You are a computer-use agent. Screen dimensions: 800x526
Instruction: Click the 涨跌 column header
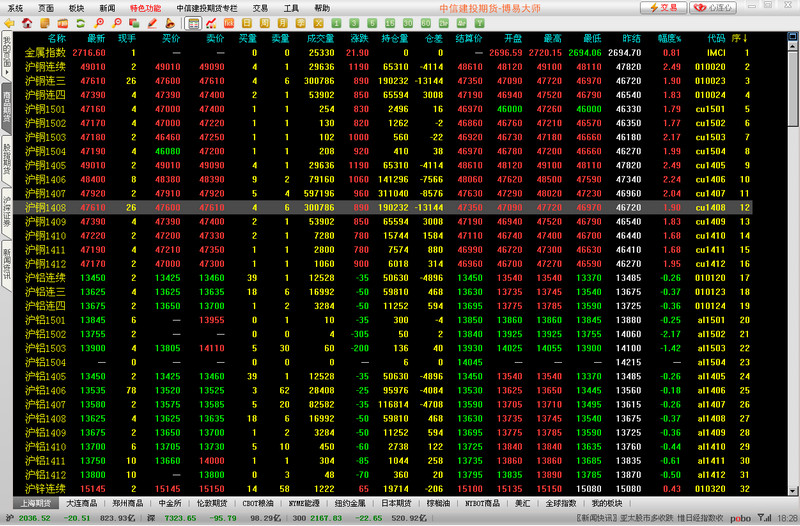coord(357,38)
